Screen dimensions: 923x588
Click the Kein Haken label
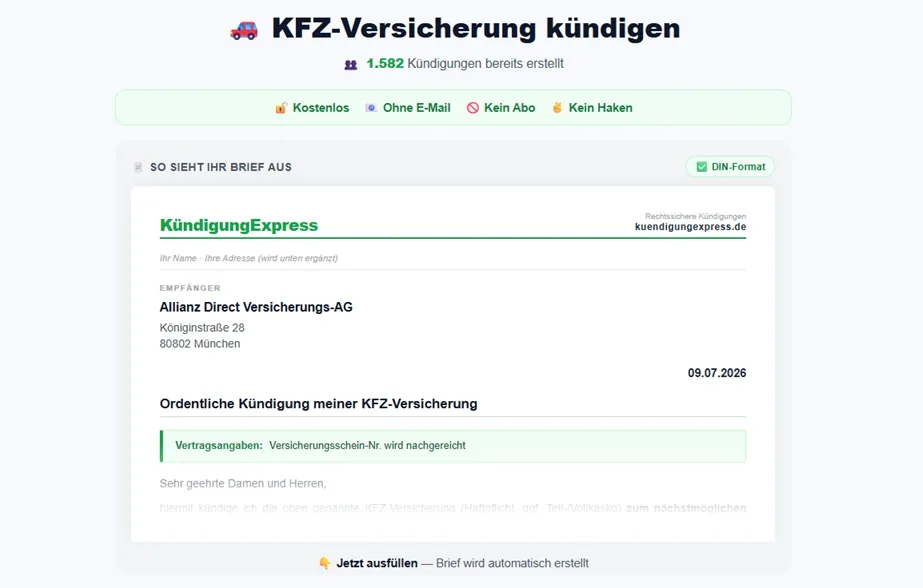(x=600, y=108)
